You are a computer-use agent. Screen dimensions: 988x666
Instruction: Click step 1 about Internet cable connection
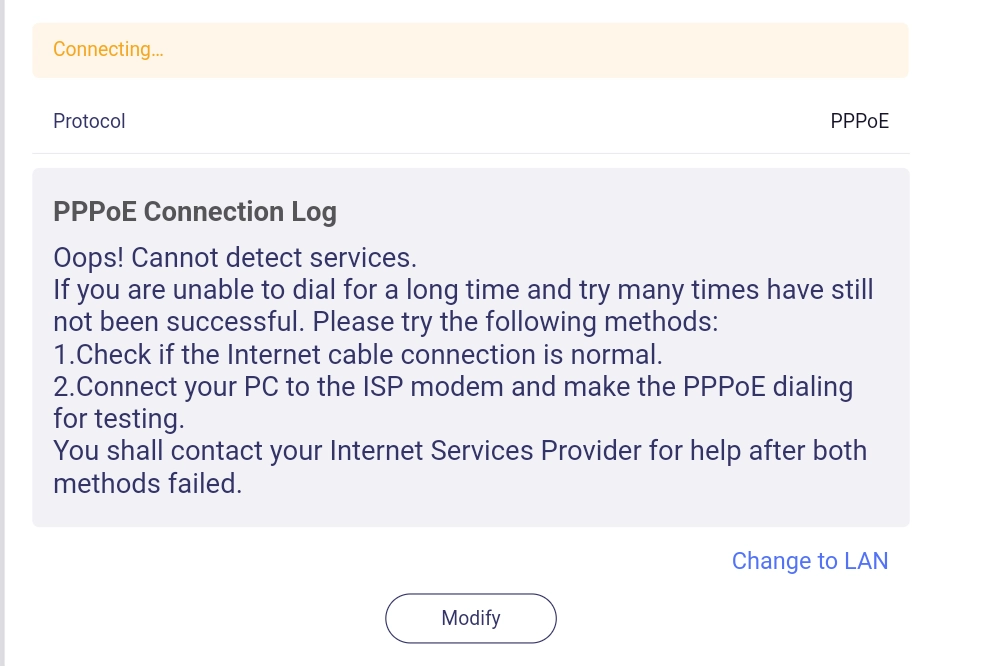(357, 354)
